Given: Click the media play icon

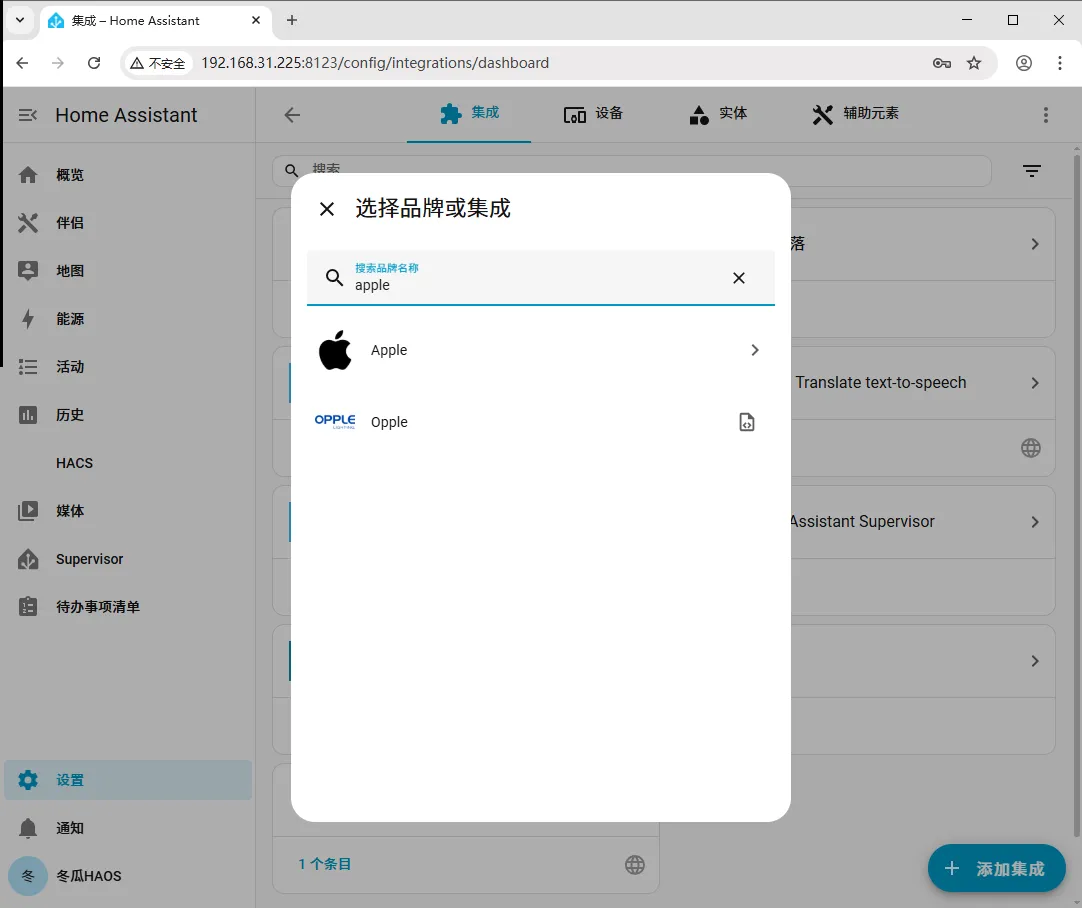Looking at the screenshot, I should 28,511.
